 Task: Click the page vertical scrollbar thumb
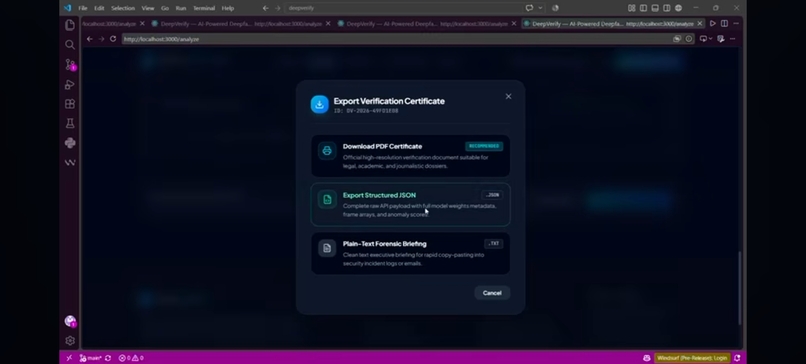pyautogui.click(x=740, y=288)
